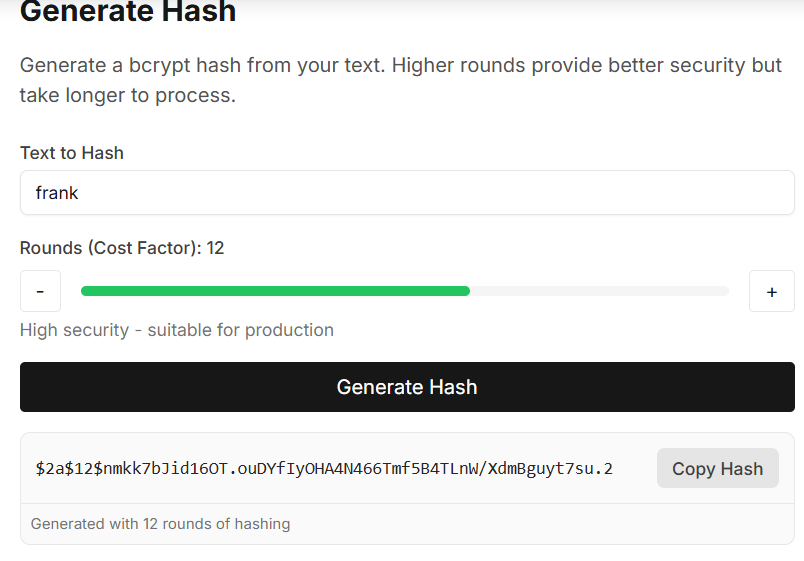Click the "Rounds (Cost Factor): 12" label
This screenshot has height=561, width=804.
pos(122,248)
